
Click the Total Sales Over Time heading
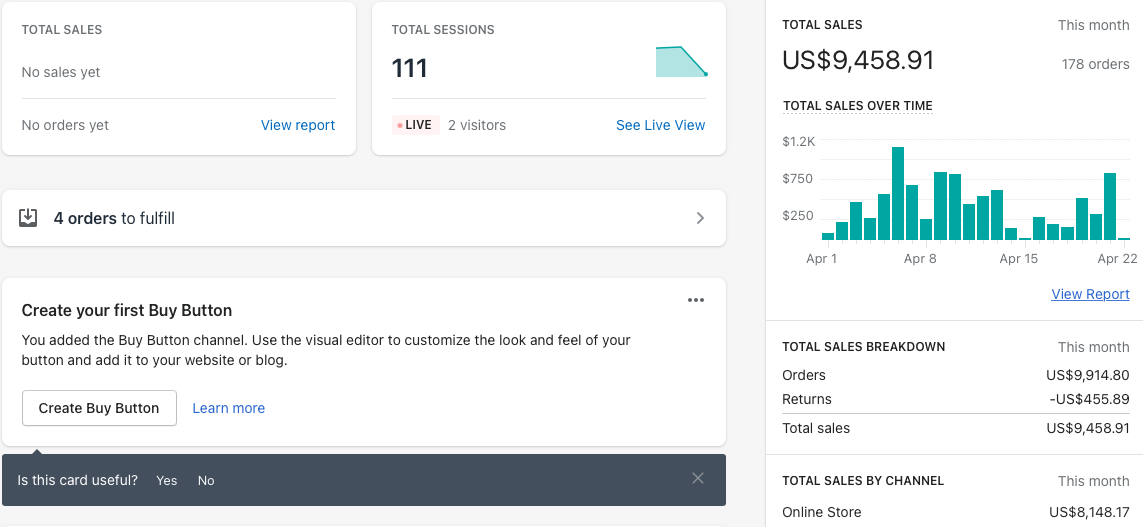tap(857, 106)
